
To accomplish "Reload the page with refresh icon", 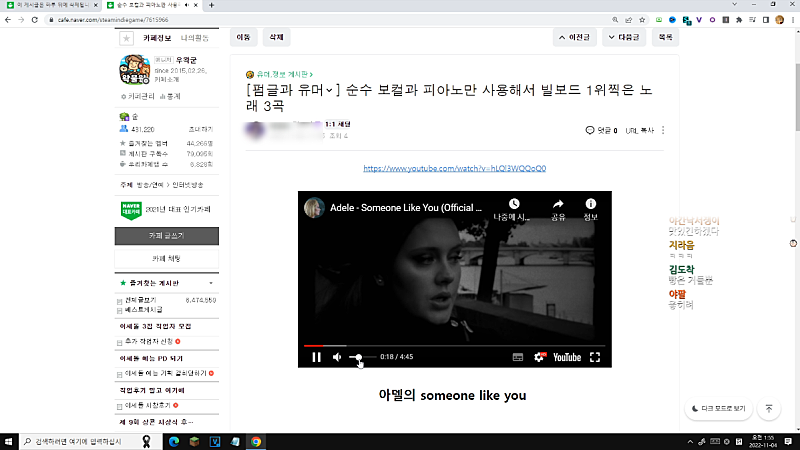I will click(35, 20).
